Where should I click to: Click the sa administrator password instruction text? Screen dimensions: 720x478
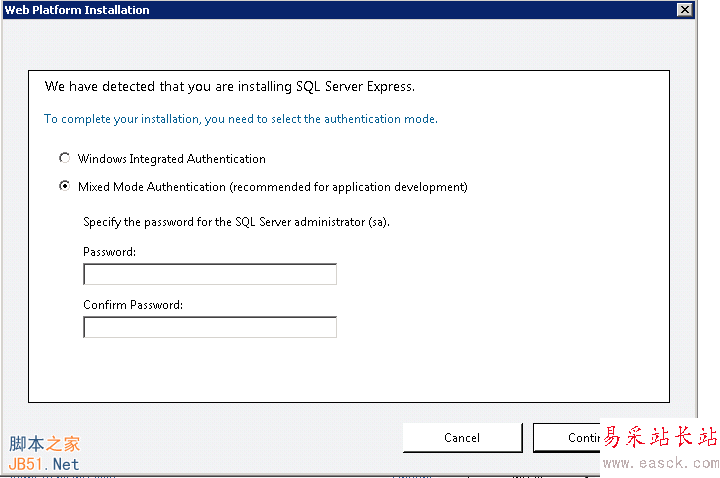coord(236,221)
